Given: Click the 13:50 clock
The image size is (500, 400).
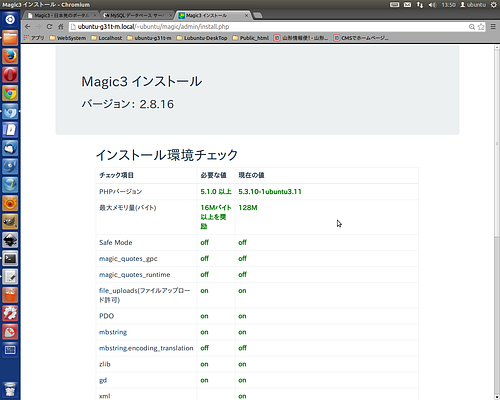Looking at the screenshot, I should click(x=449, y=5).
